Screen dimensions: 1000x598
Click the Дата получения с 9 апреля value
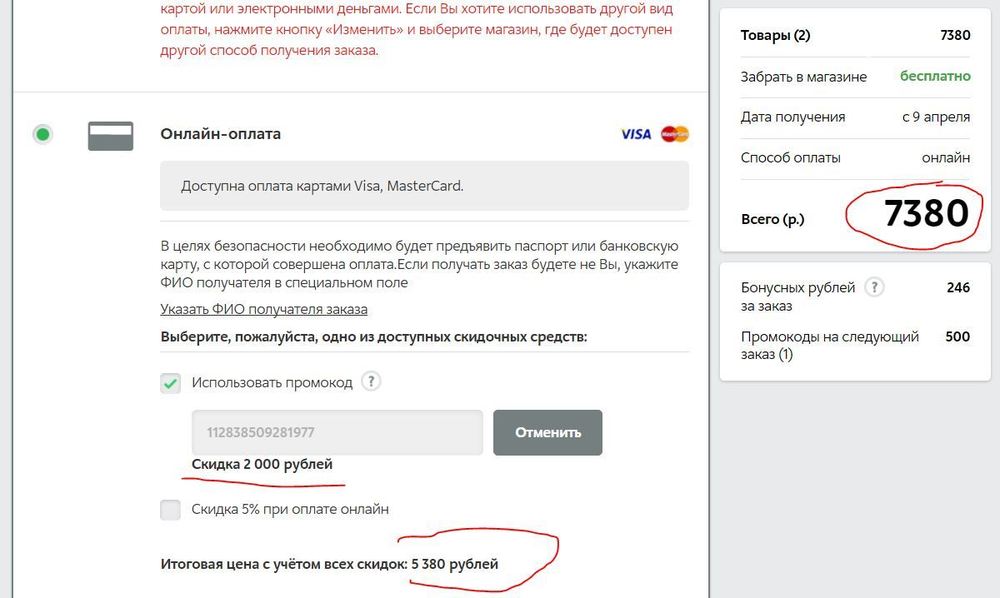coord(936,117)
